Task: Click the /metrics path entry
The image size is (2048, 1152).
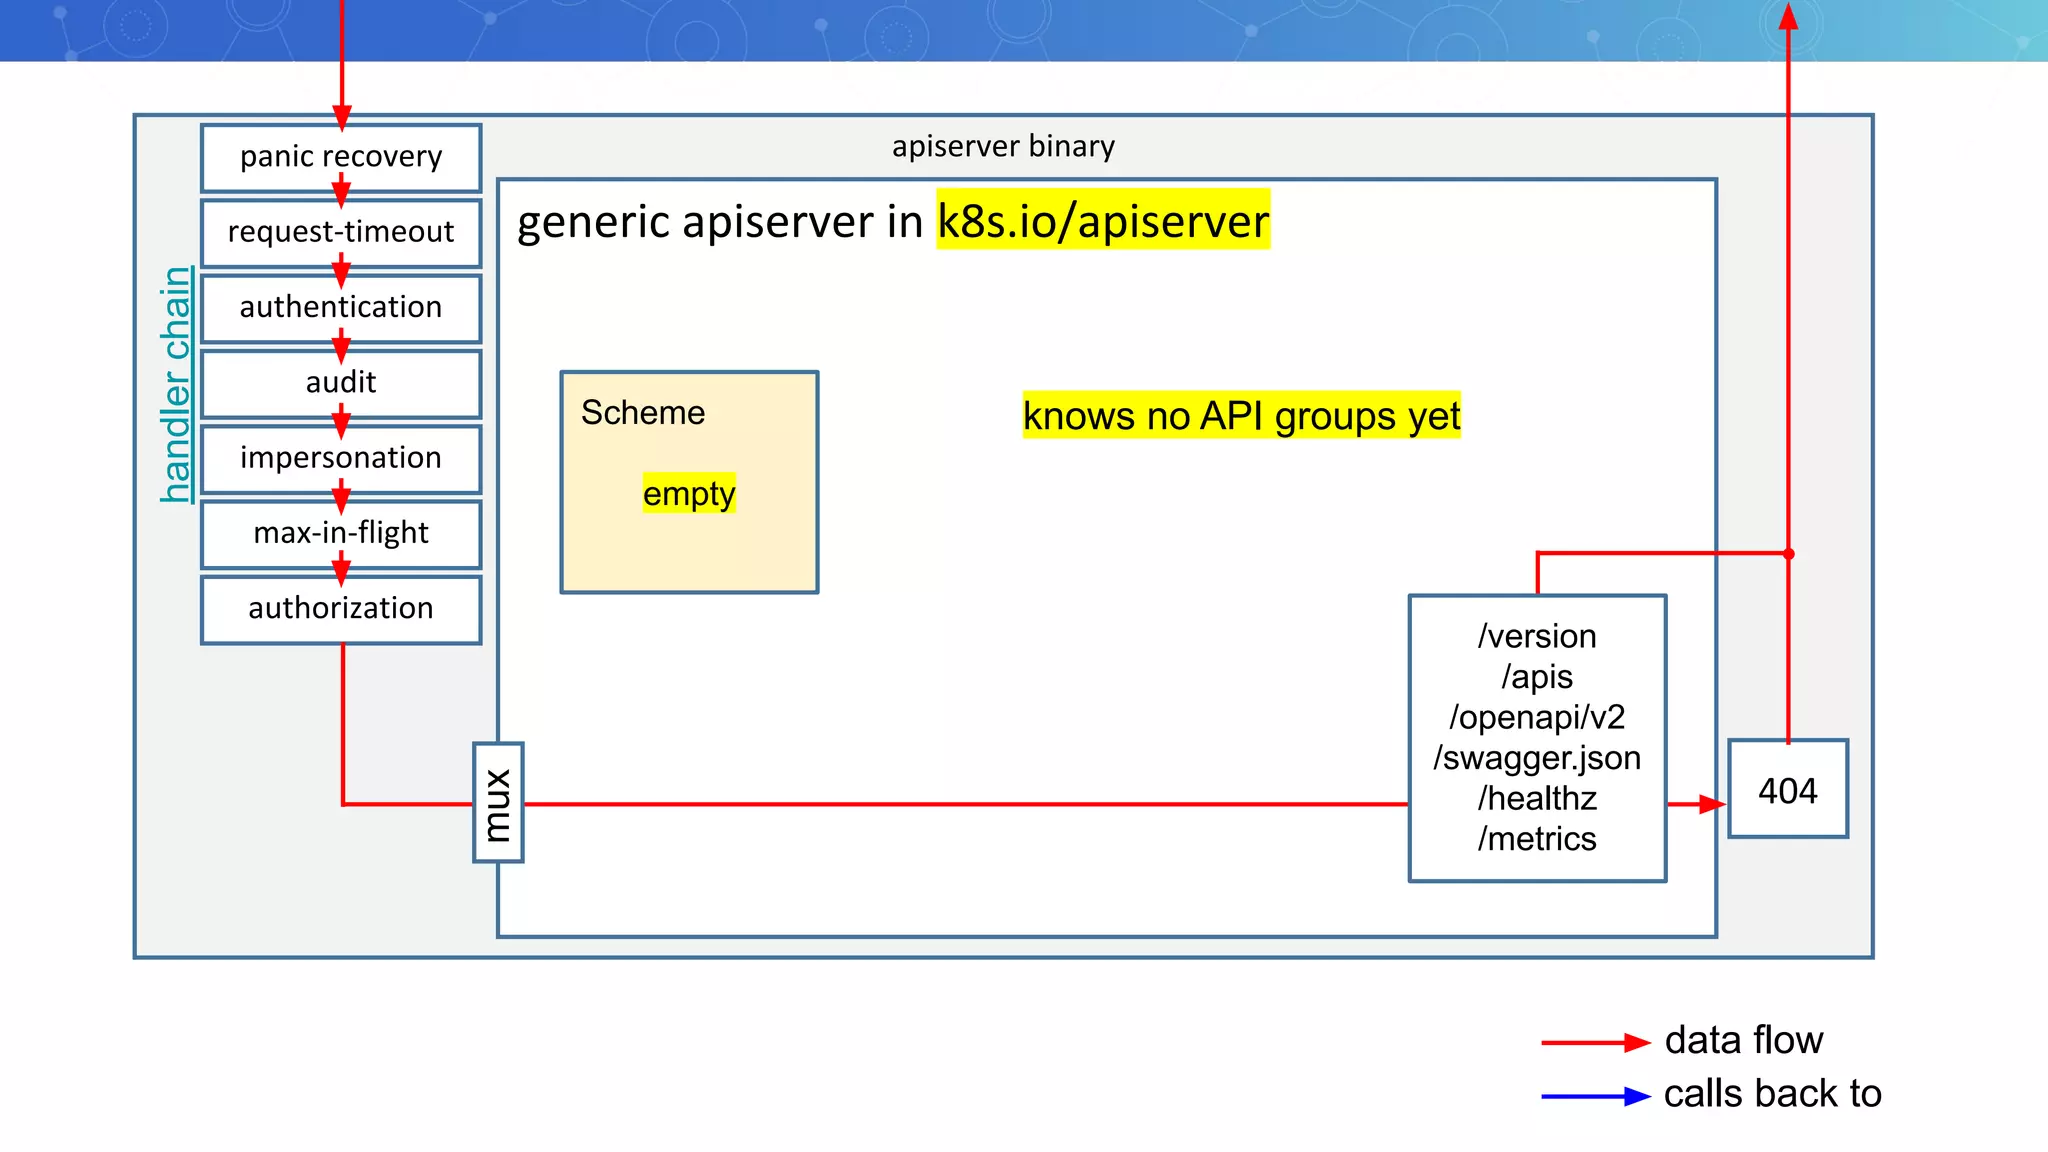Action: [1537, 838]
